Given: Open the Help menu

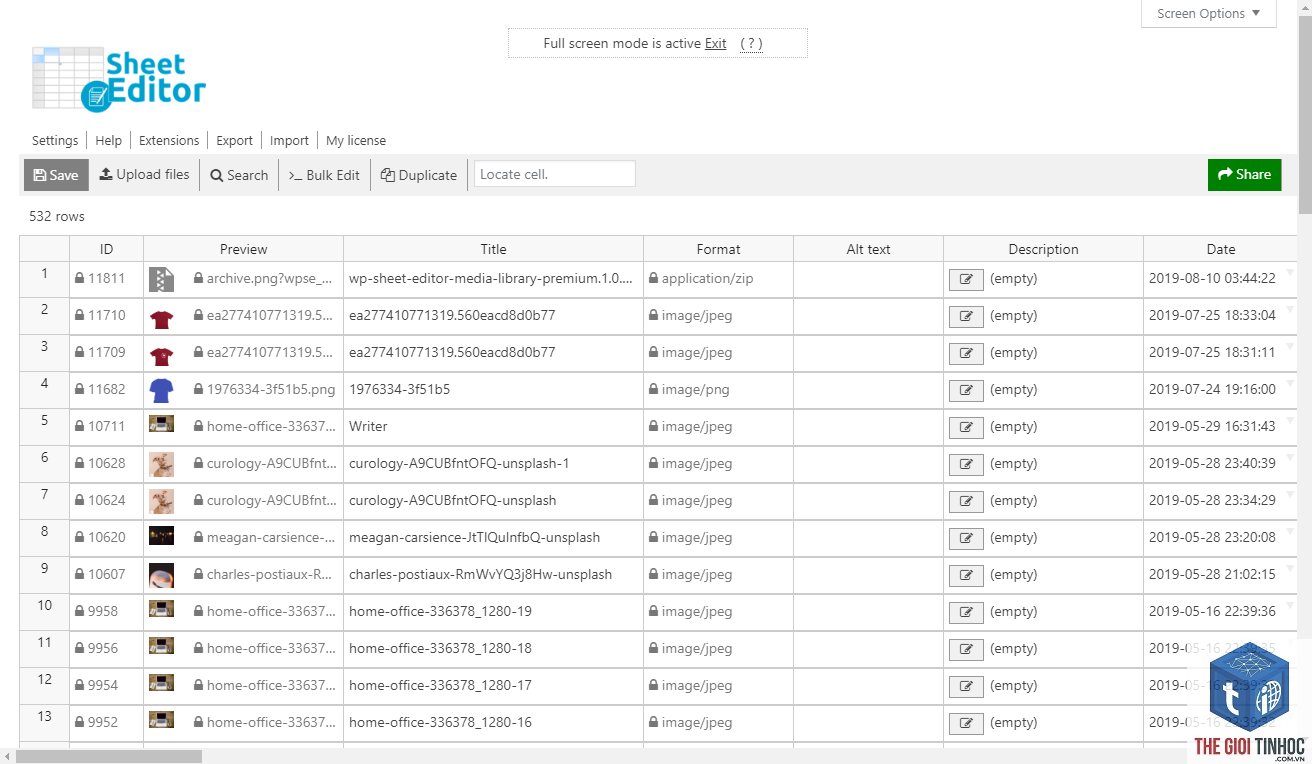Looking at the screenshot, I should pos(109,141).
